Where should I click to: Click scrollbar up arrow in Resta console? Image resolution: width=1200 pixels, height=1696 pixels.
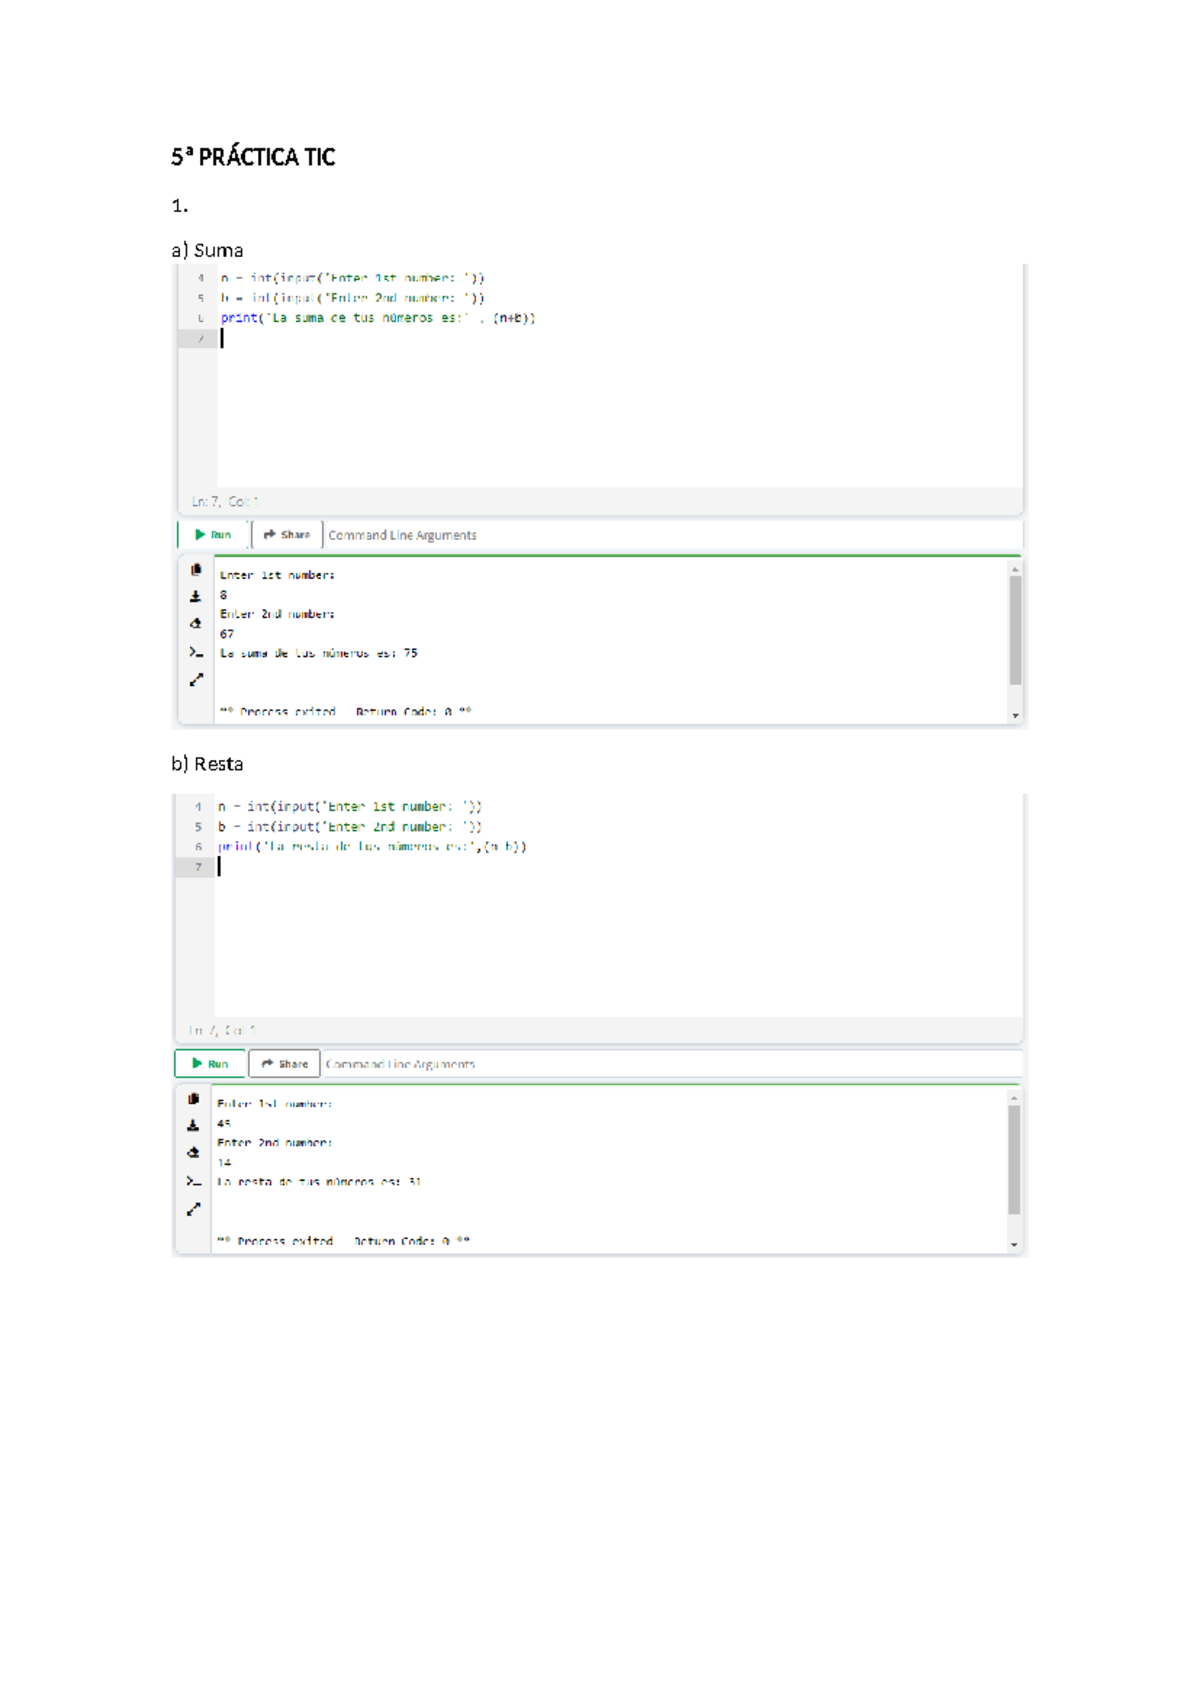pos(1014,1098)
